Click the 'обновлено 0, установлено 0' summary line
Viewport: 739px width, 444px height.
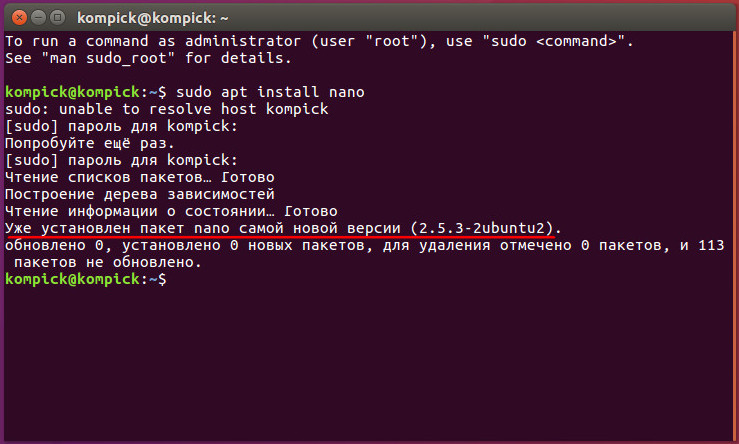364,245
